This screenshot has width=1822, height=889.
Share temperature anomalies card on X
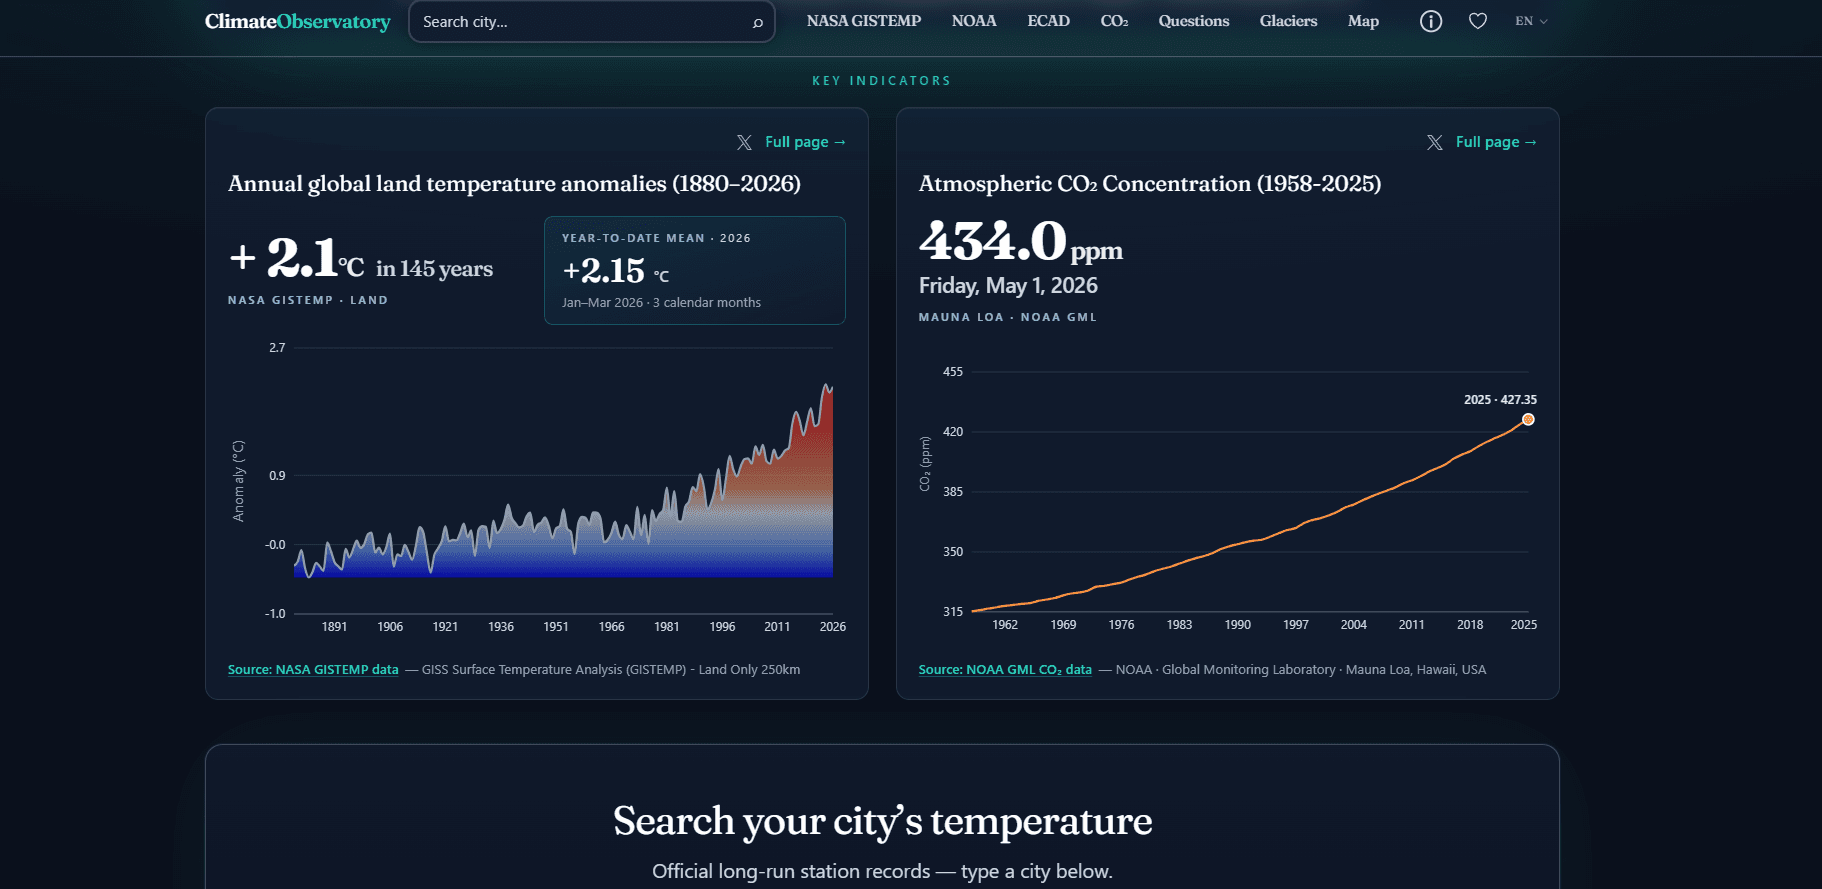[x=744, y=142]
